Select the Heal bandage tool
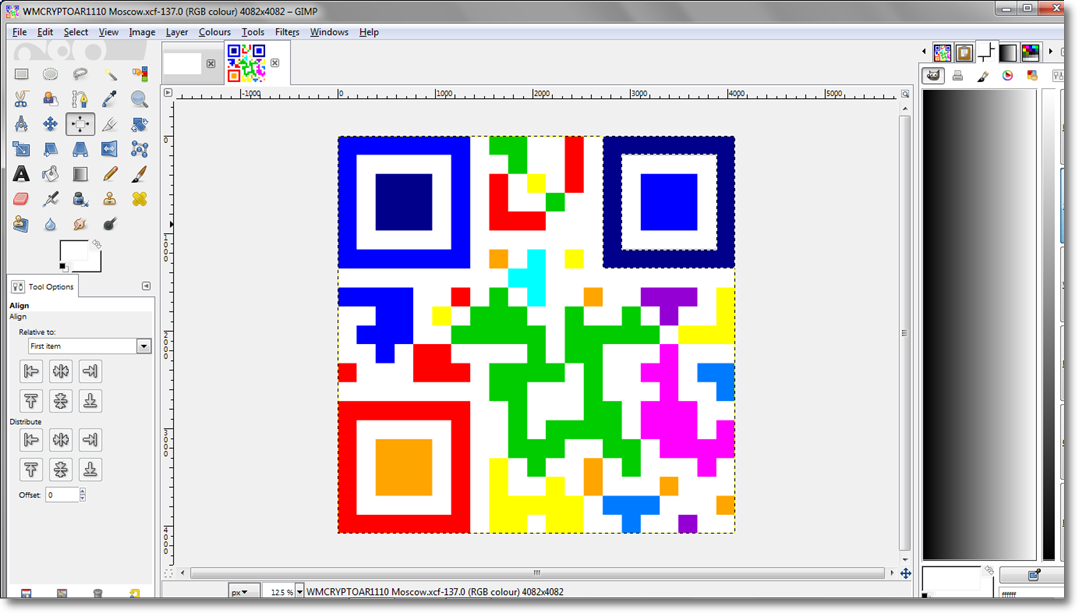The width and height of the screenshot is (1080, 615). [x=139, y=199]
